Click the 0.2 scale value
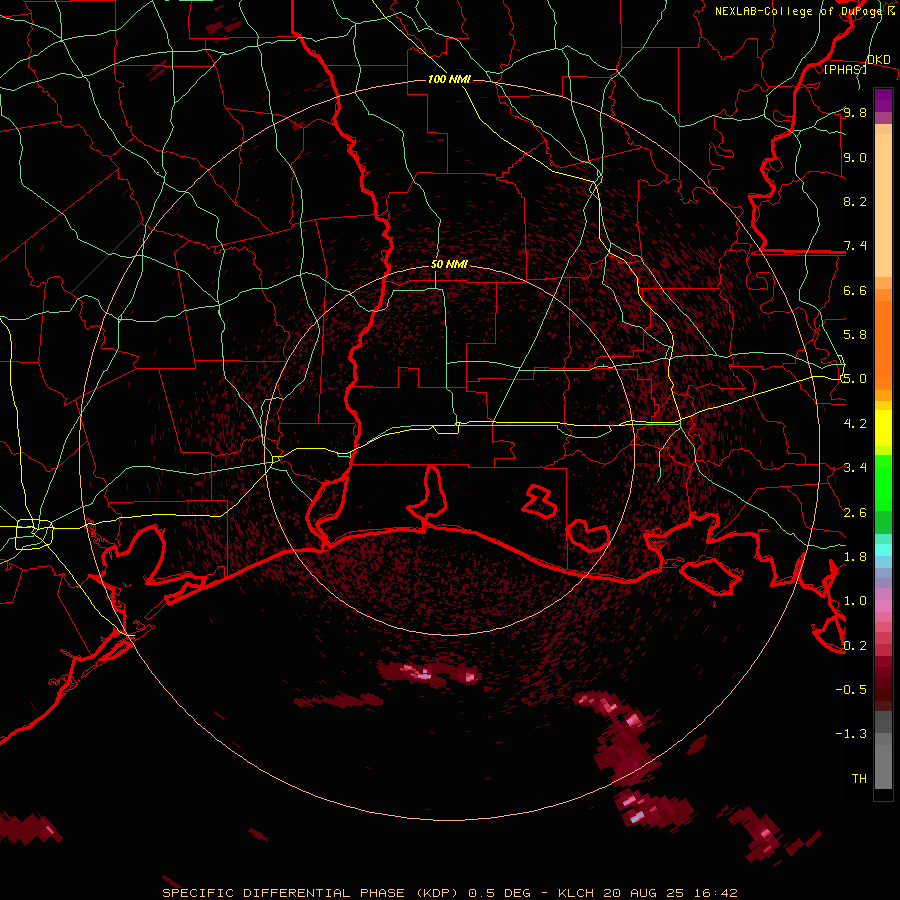The image size is (900, 900). pyautogui.click(x=855, y=646)
